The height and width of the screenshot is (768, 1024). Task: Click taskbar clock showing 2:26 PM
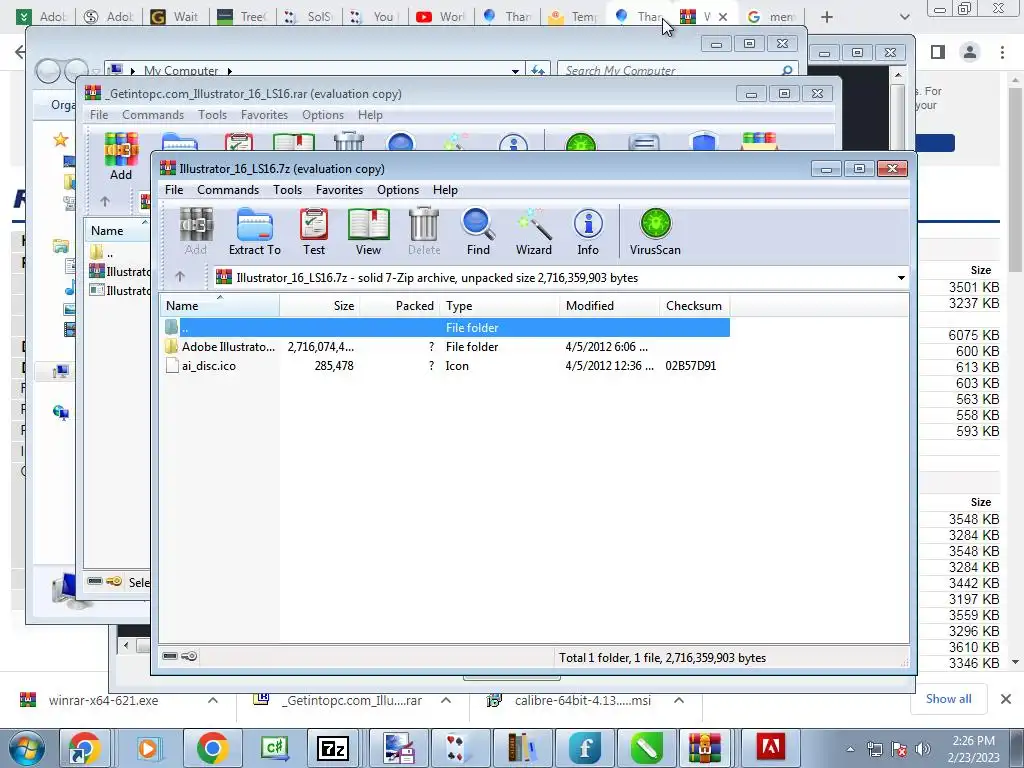coord(974,748)
